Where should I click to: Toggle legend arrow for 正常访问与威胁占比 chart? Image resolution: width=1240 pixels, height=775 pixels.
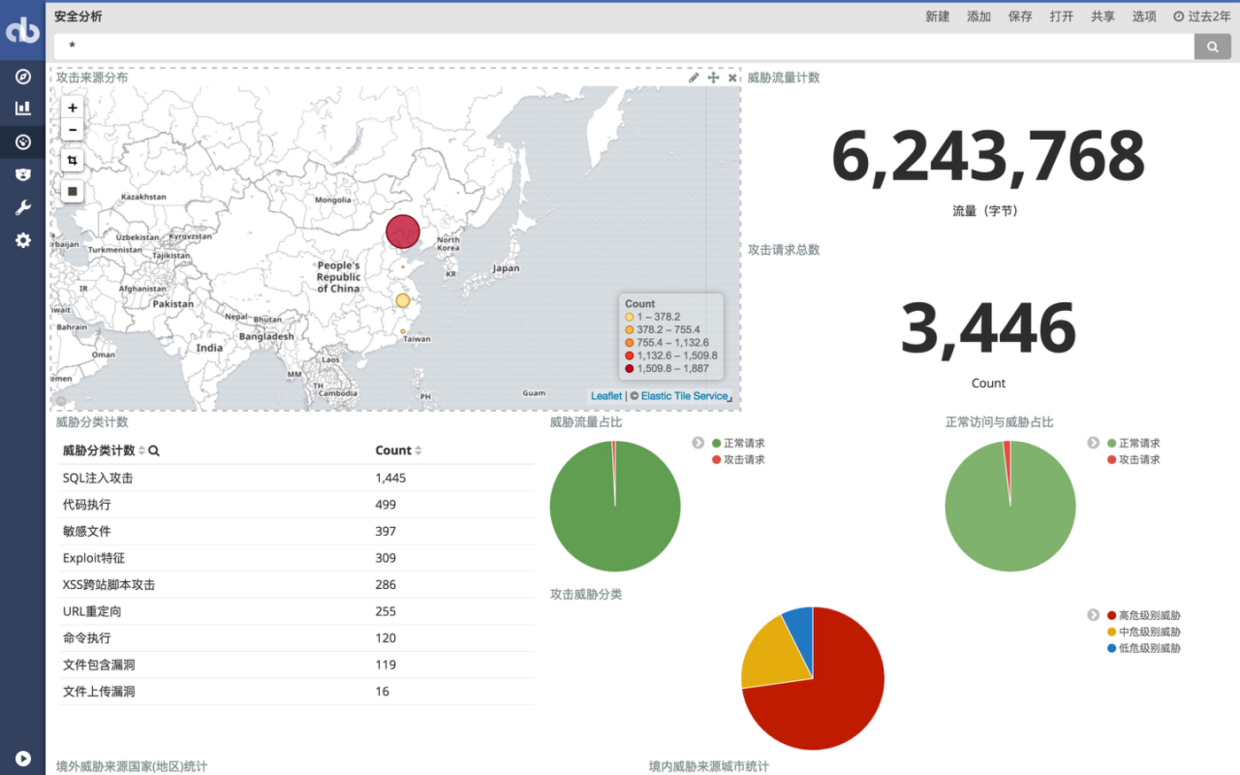(1093, 443)
